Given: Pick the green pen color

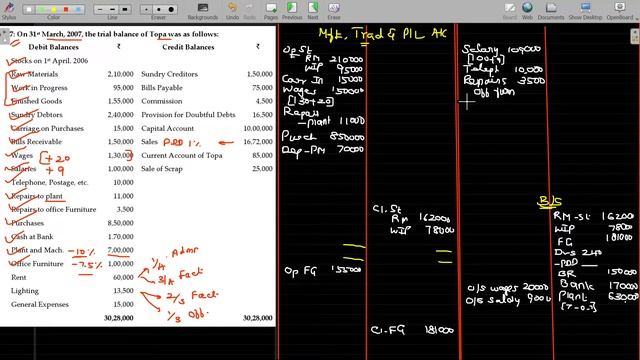Looking at the screenshot, I should tap(41, 9).
